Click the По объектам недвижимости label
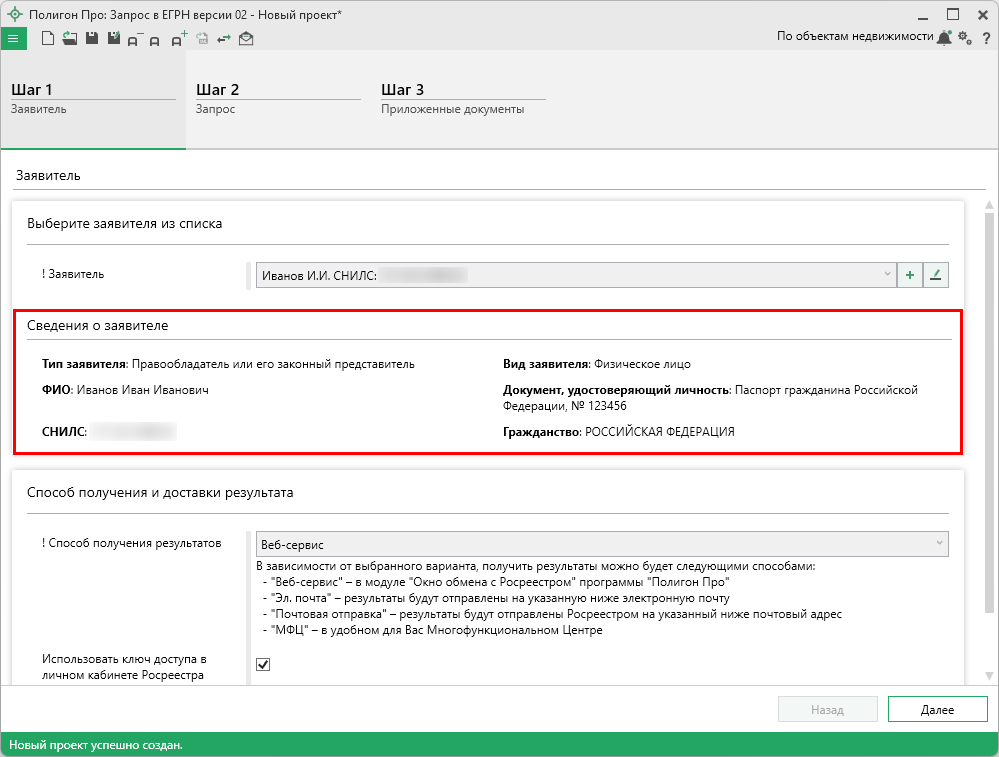The width and height of the screenshot is (999, 757). coord(854,37)
